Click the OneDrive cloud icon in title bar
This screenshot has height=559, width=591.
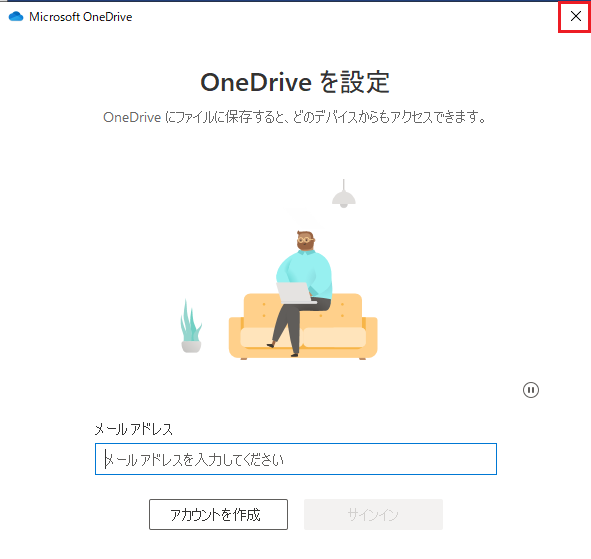(16, 17)
